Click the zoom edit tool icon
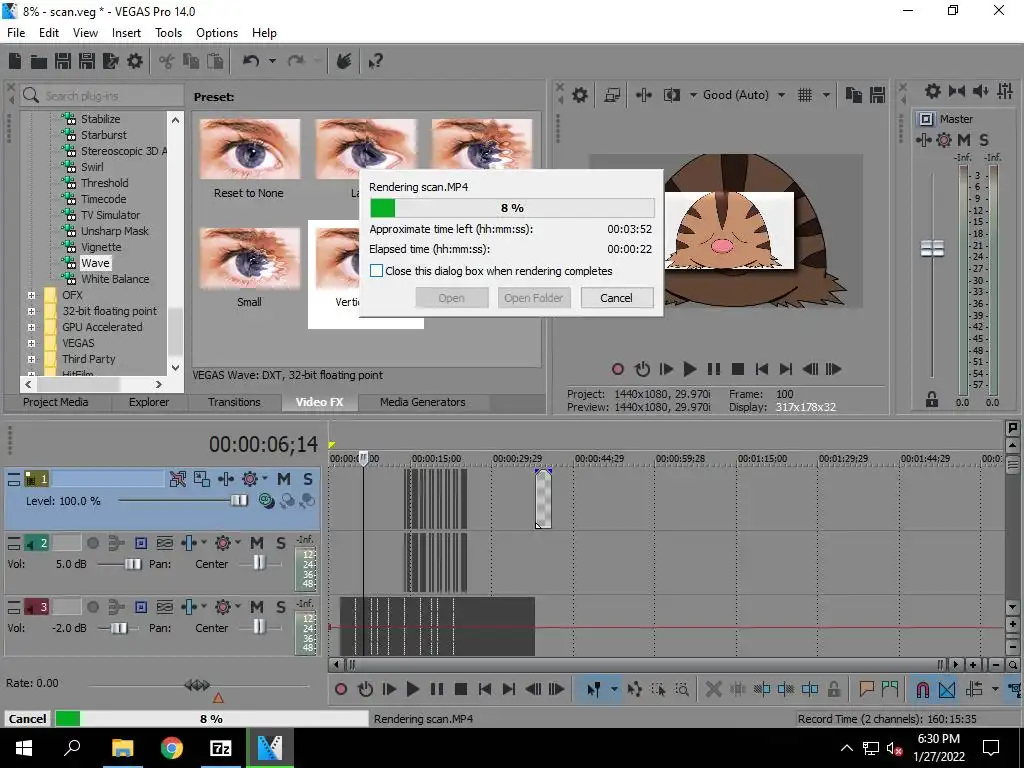Viewport: 1024px width, 768px height. (x=682, y=689)
